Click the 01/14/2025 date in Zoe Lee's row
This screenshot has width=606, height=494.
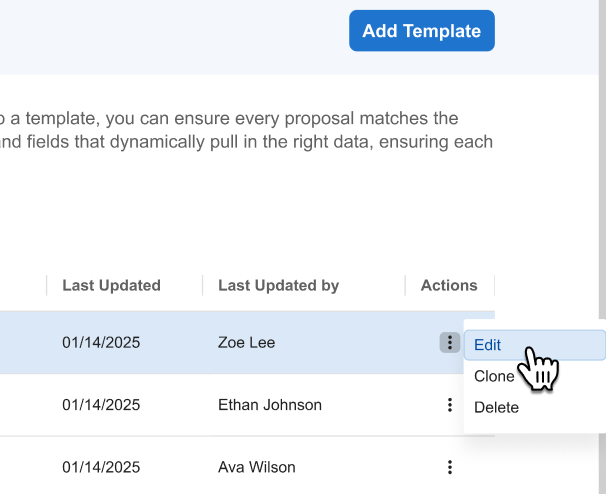[101, 343]
